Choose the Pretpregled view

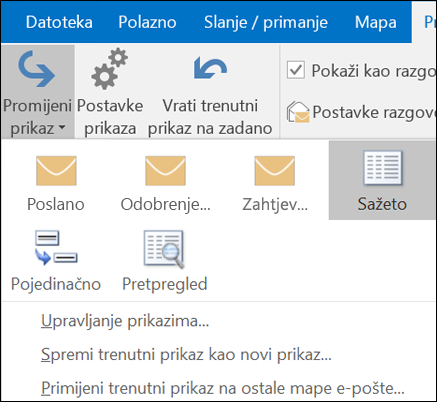[165, 261]
